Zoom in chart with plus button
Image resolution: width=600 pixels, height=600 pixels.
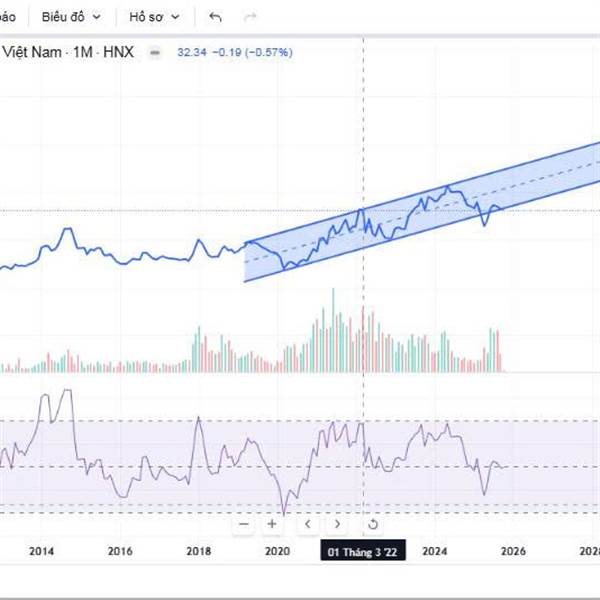pyautogui.click(x=272, y=524)
